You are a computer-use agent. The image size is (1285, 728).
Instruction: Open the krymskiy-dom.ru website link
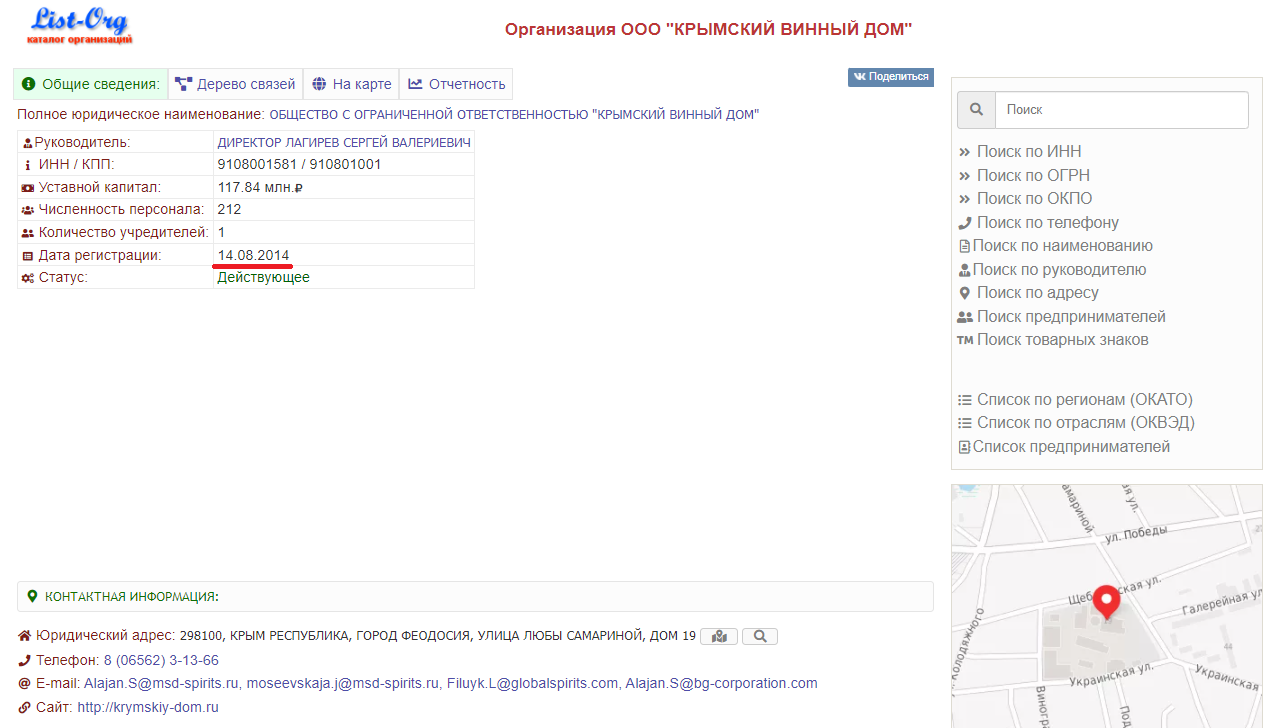pos(148,707)
